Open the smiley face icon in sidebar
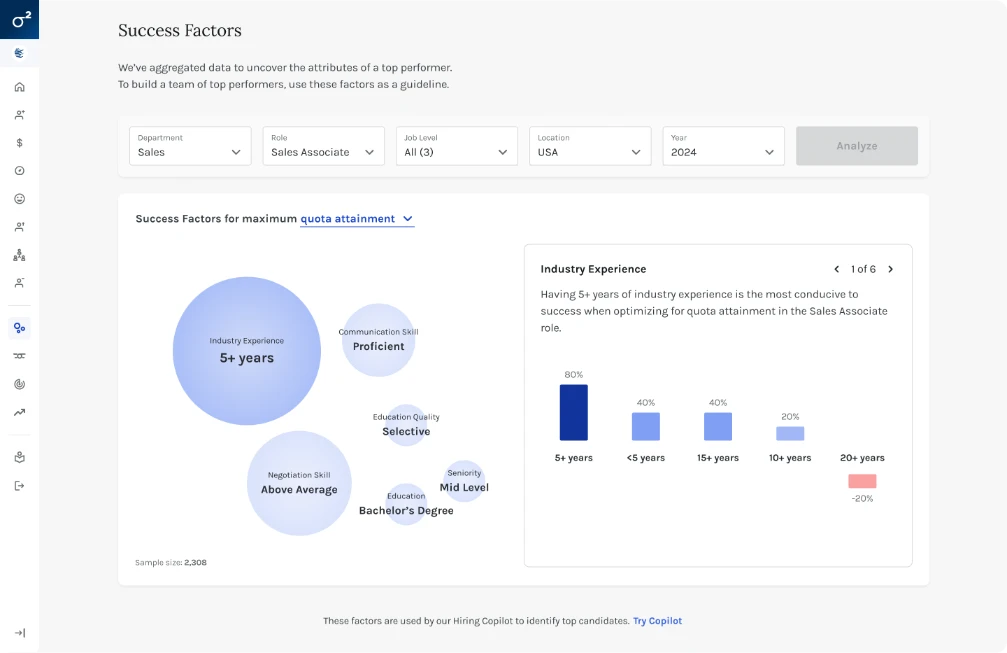1007x653 pixels. coord(19,199)
